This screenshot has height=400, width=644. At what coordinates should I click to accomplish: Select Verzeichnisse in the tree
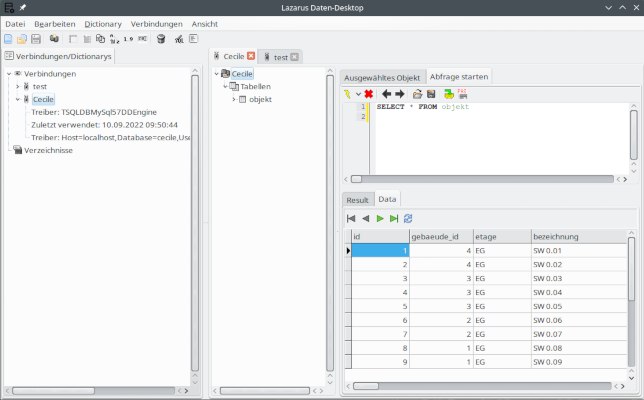click(x=48, y=150)
